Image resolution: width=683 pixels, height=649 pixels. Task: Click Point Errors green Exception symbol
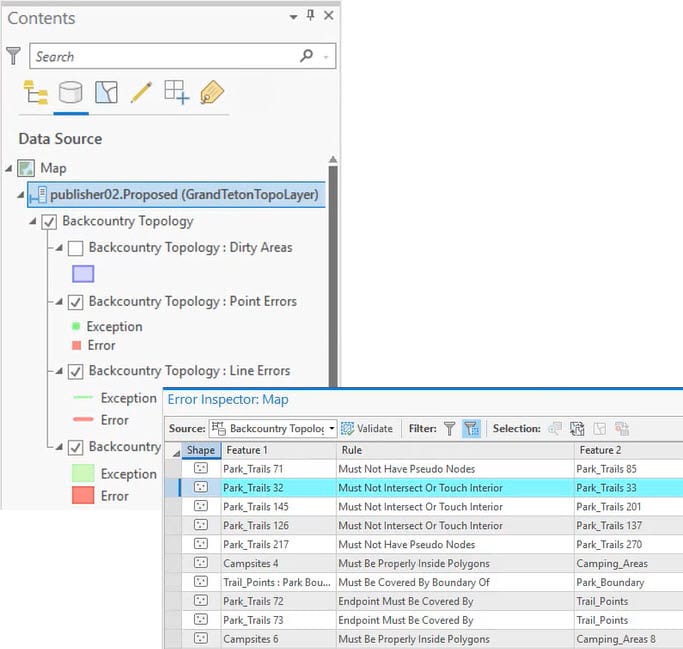[x=76, y=326]
